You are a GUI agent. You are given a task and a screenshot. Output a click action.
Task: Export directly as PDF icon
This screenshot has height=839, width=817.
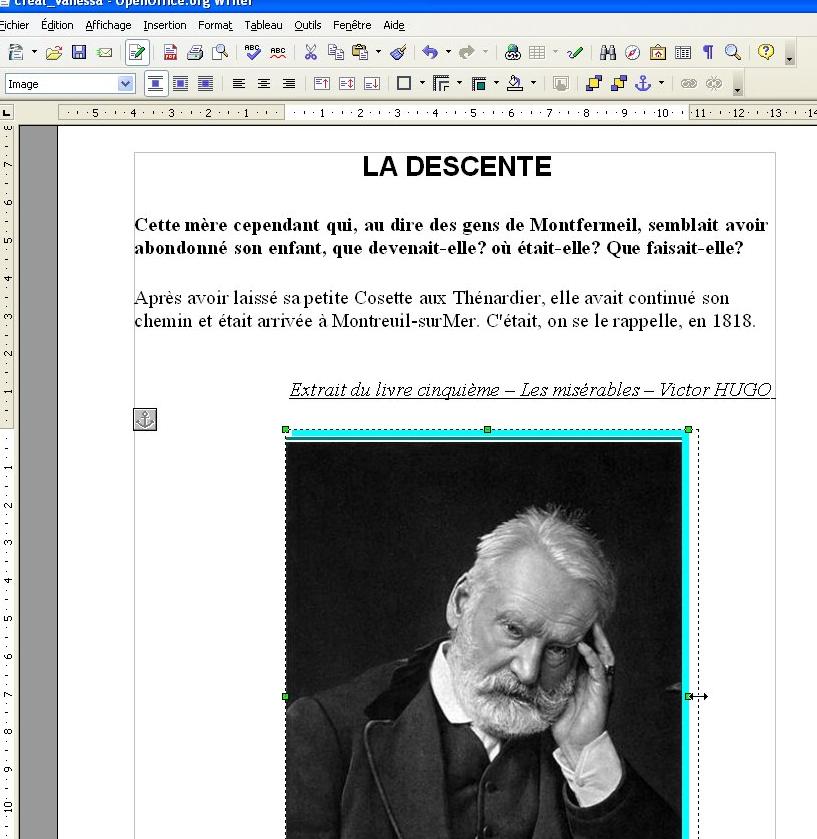(170, 52)
